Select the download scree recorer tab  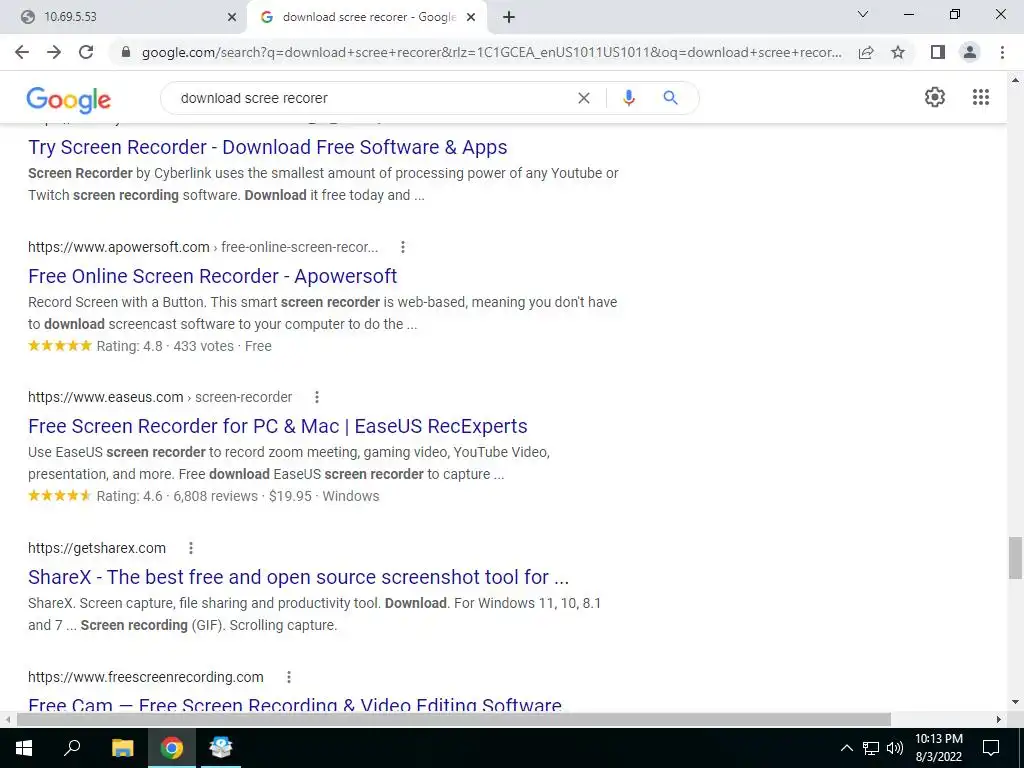tap(369, 17)
